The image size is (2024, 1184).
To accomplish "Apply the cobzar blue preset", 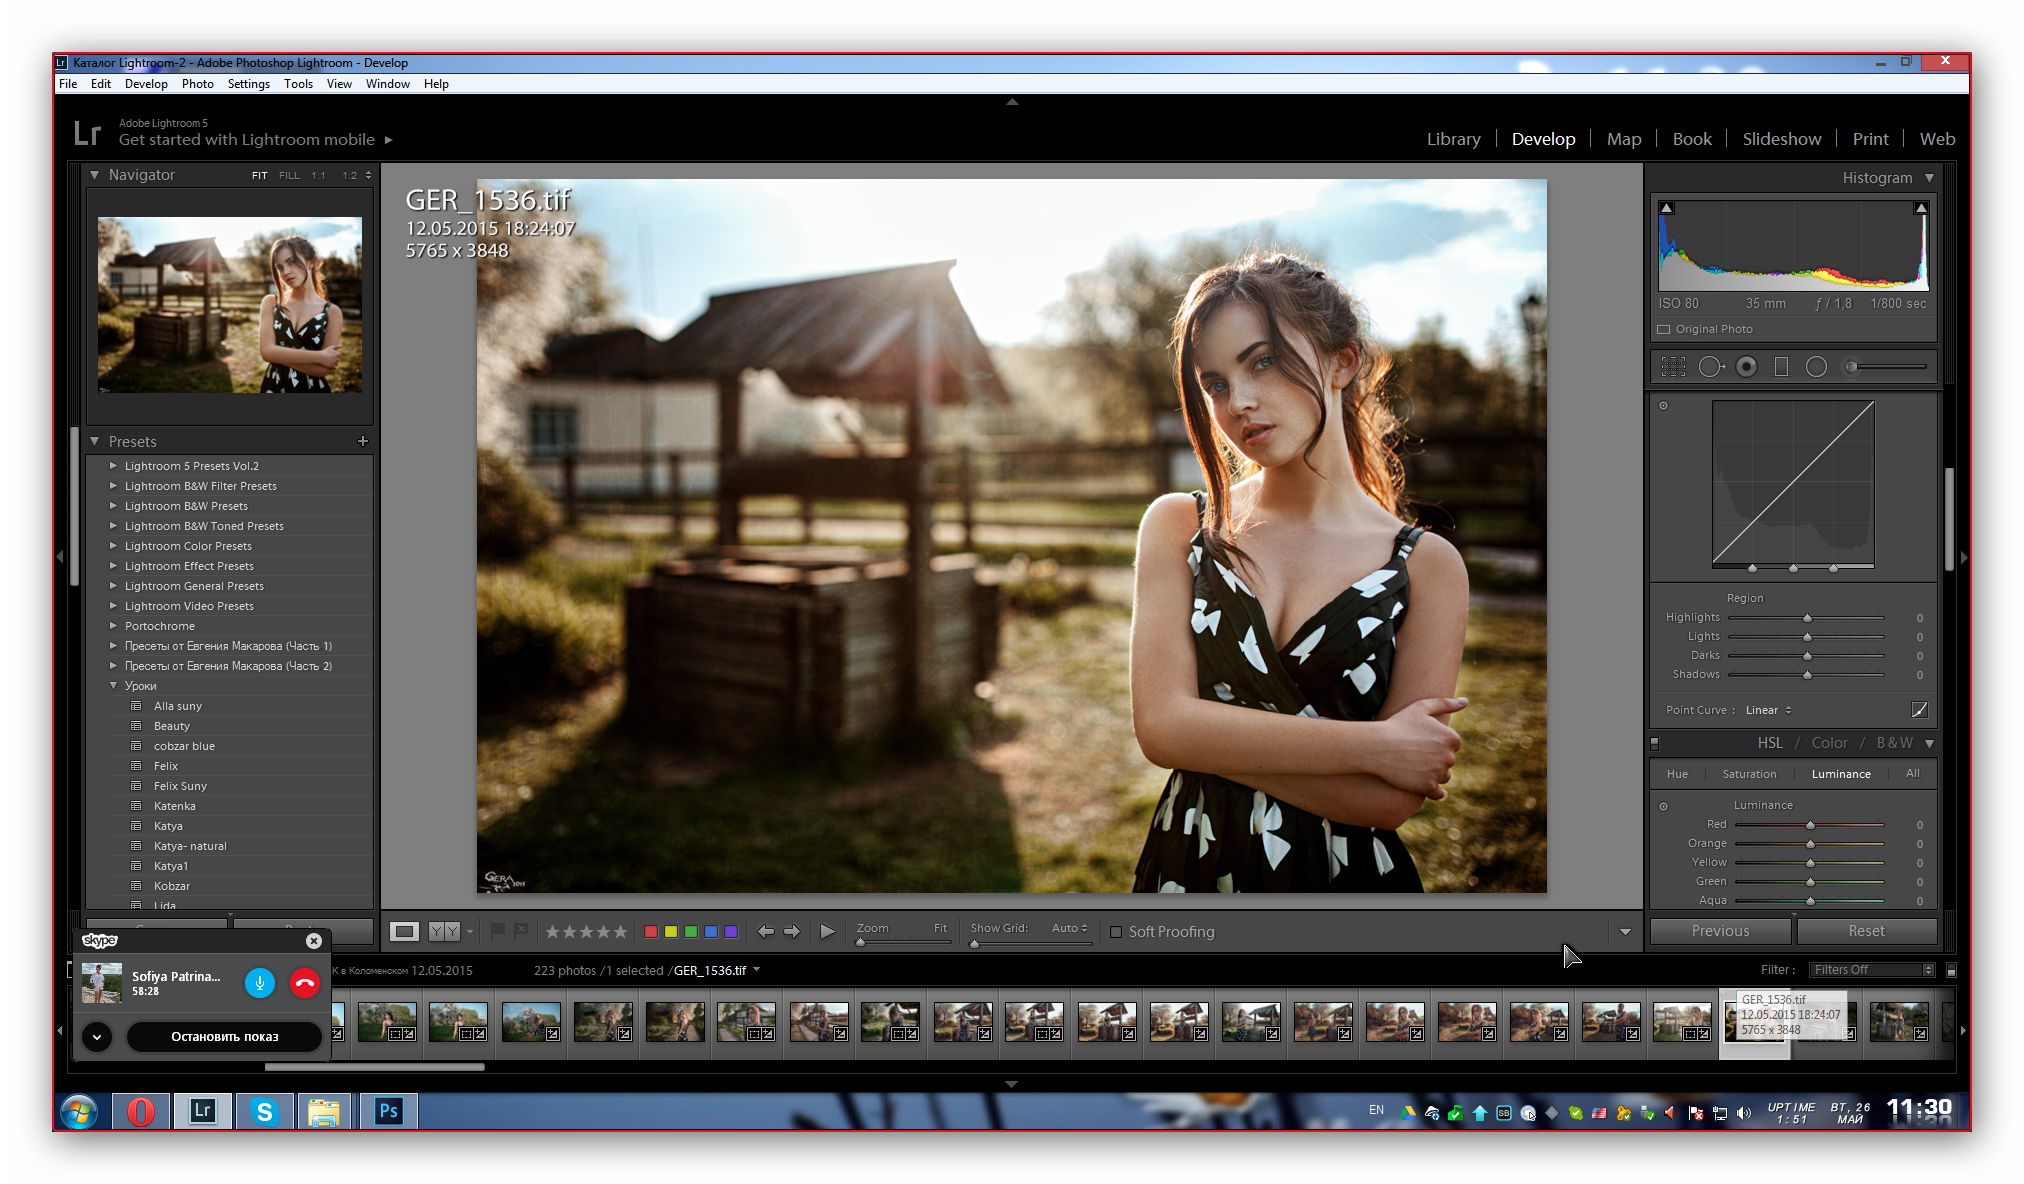I will pos(184,746).
